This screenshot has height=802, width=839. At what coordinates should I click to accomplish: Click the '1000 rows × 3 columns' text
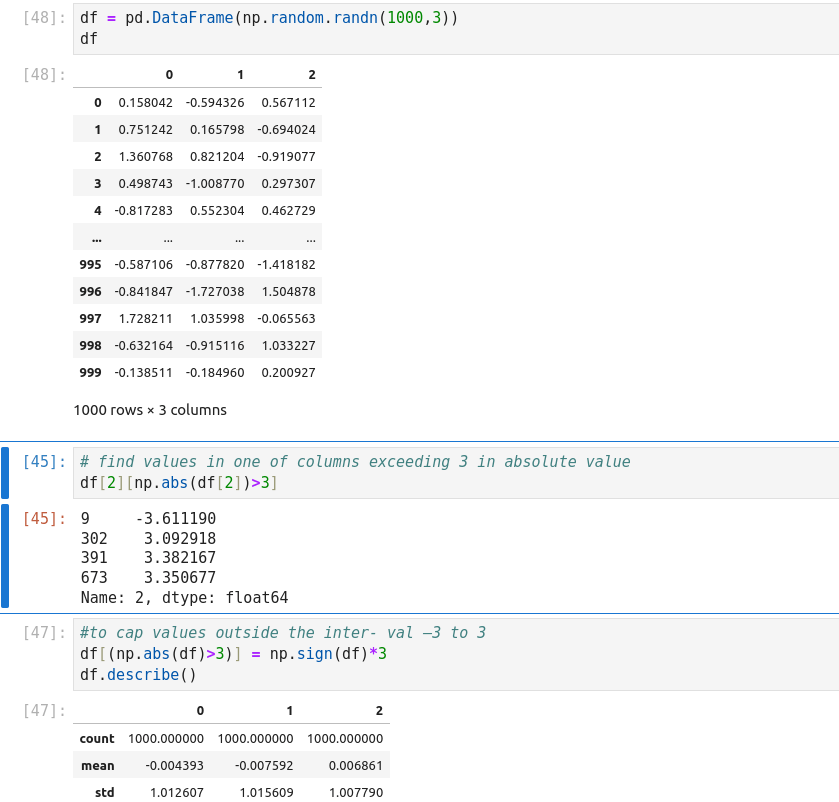tap(150, 410)
